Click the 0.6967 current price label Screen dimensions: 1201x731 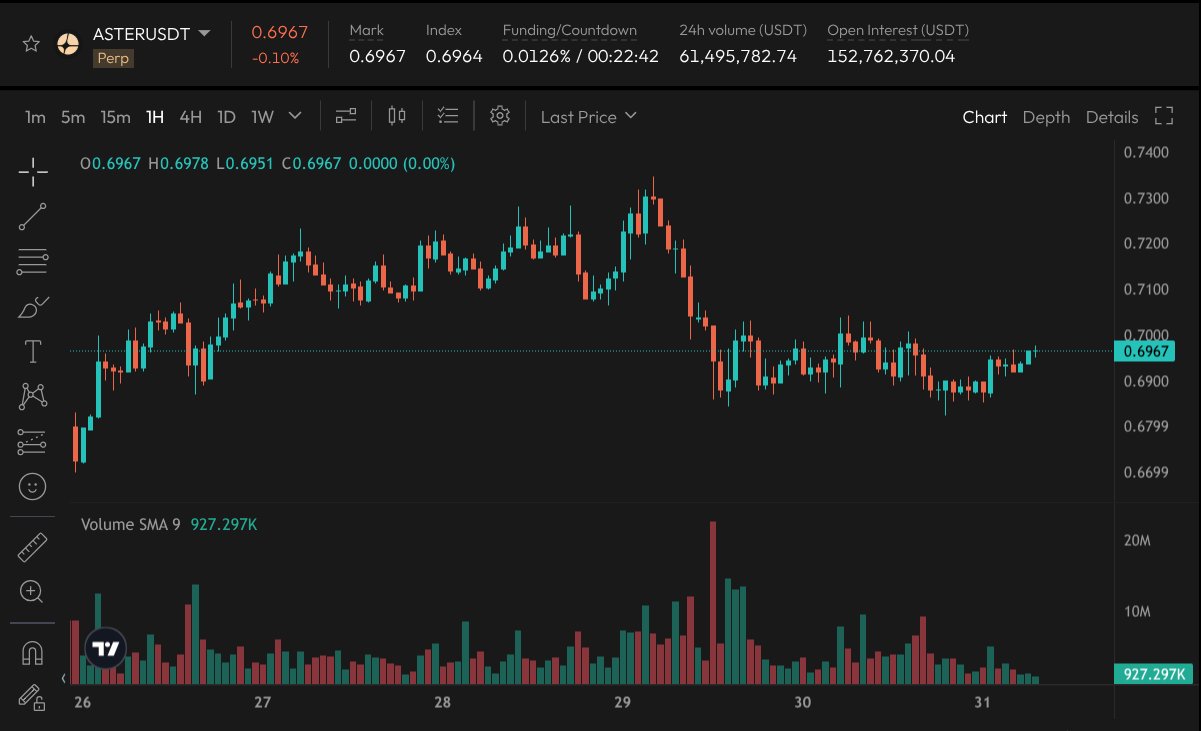click(1147, 351)
